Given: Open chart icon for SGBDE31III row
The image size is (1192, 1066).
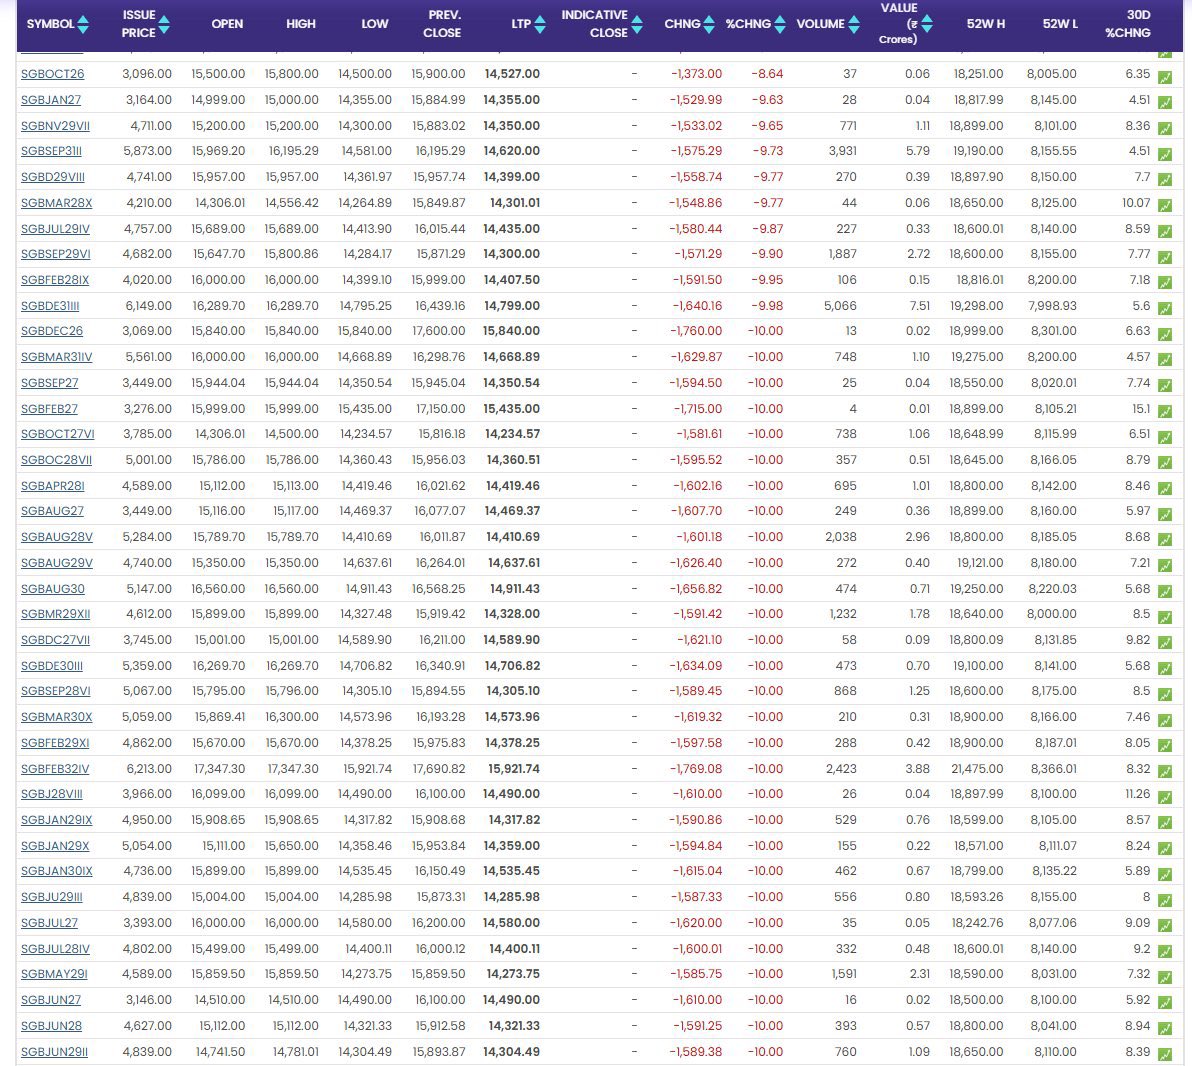Looking at the screenshot, I should (1165, 309).
